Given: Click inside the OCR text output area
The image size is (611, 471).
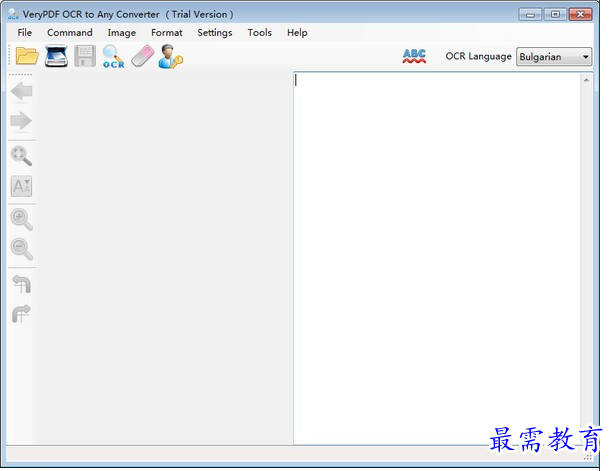Looking at the screenshot, I should point(437,258).
